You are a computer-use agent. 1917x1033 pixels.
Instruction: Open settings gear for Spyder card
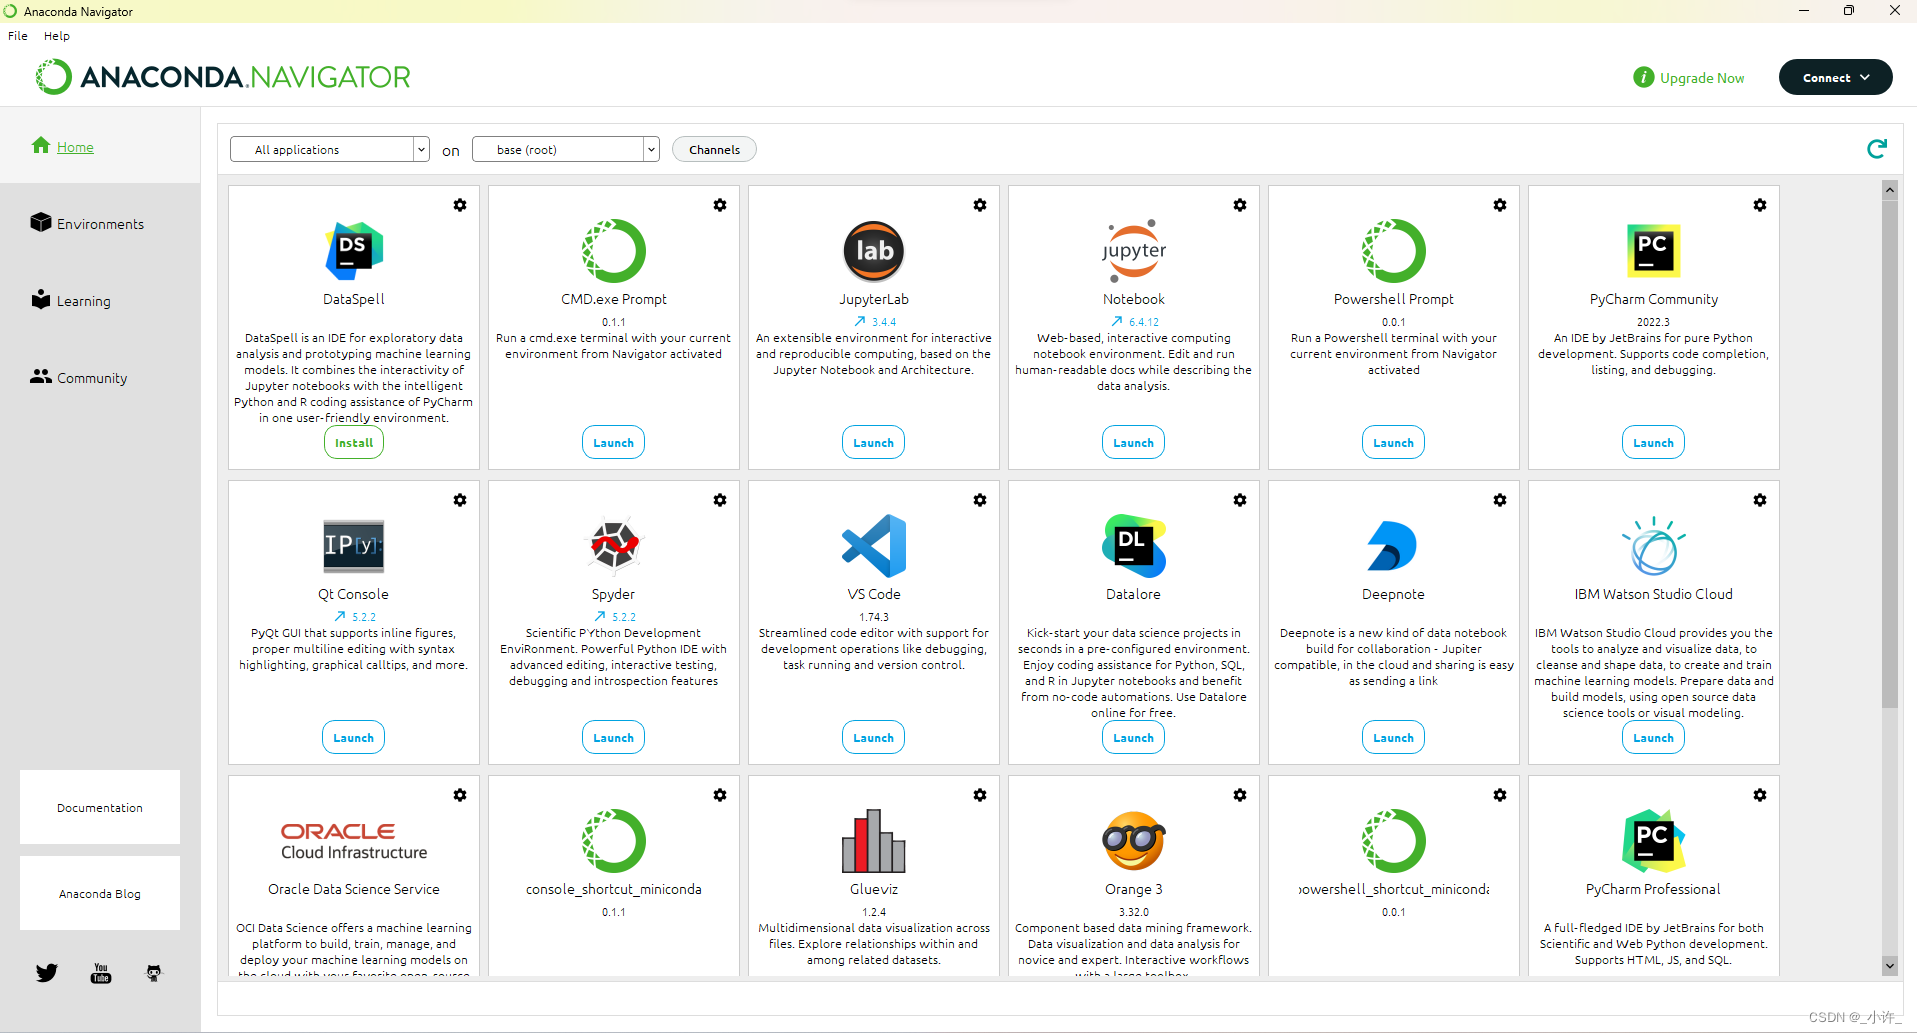[720, 500]
